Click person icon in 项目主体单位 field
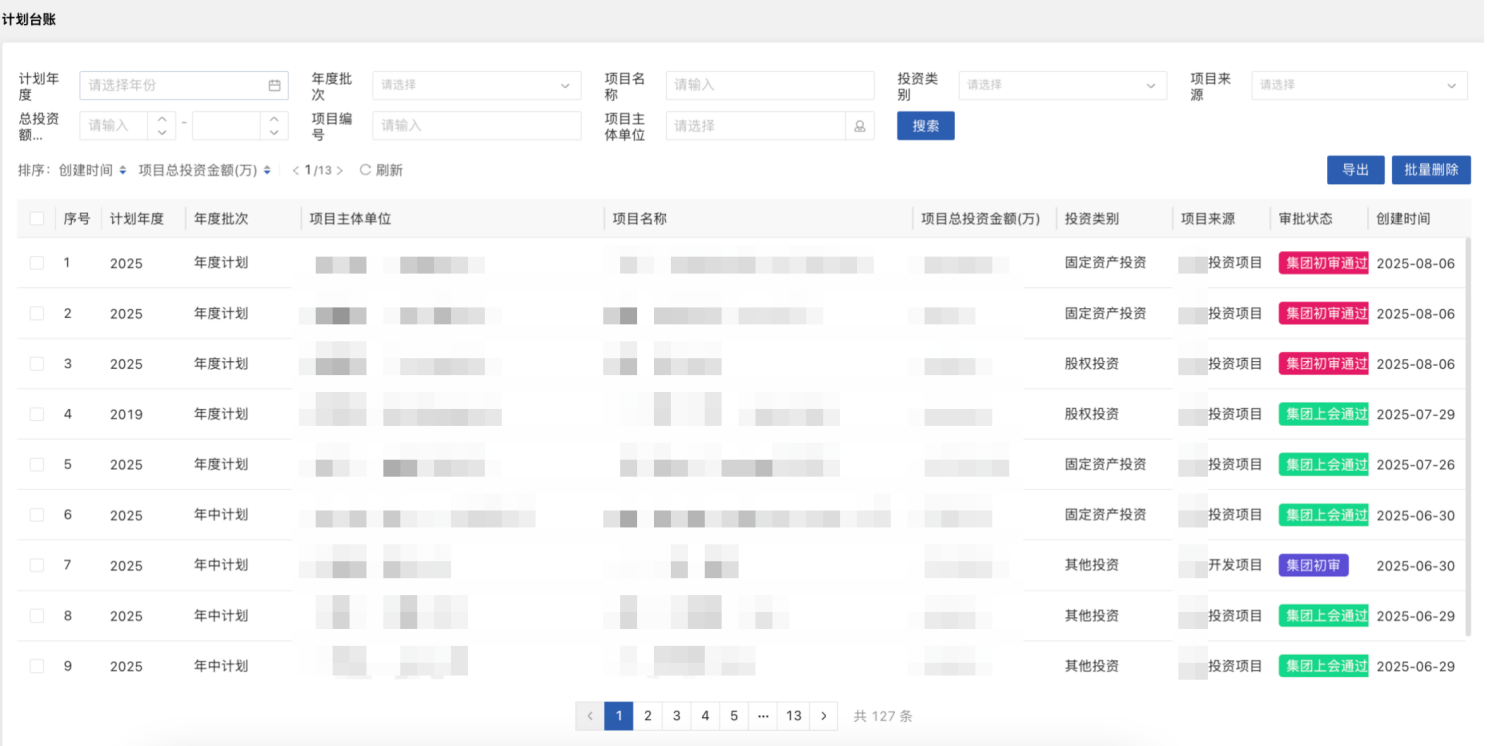1487x746 pixels. pyautogui.click(x=859, y=127)
